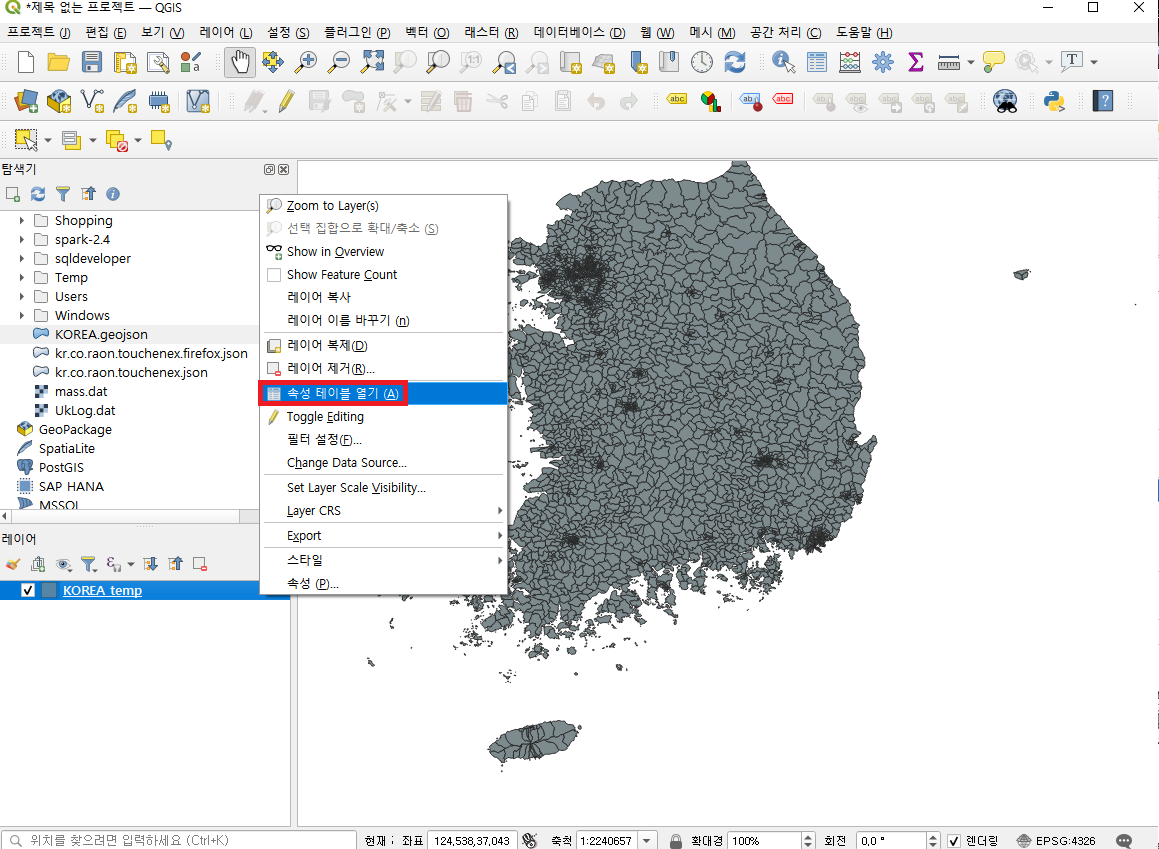
Task: Expand the Windows folder
Action: point(21,316)
